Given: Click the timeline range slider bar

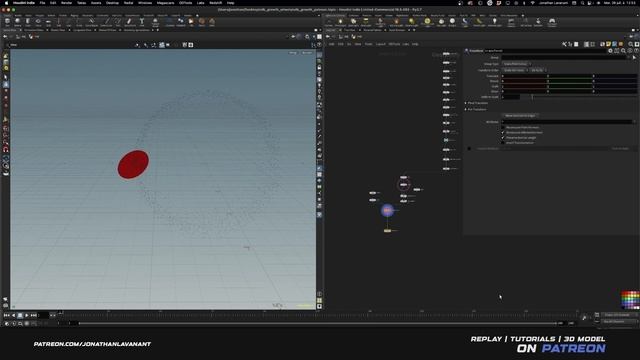Looking at the screenshot, I should [318, 323].
